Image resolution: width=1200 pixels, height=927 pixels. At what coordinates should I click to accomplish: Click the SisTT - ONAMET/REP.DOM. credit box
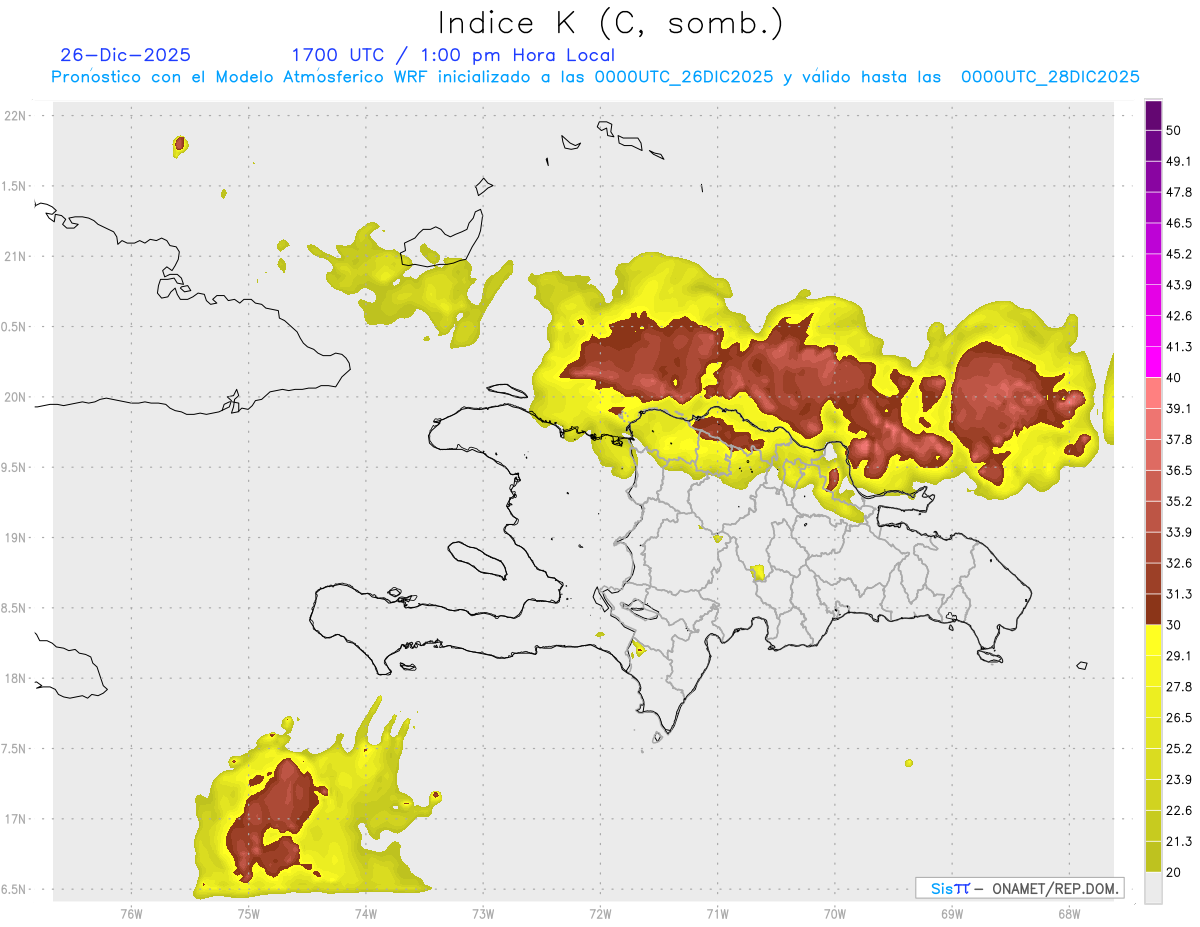(x=1019, y=888)
